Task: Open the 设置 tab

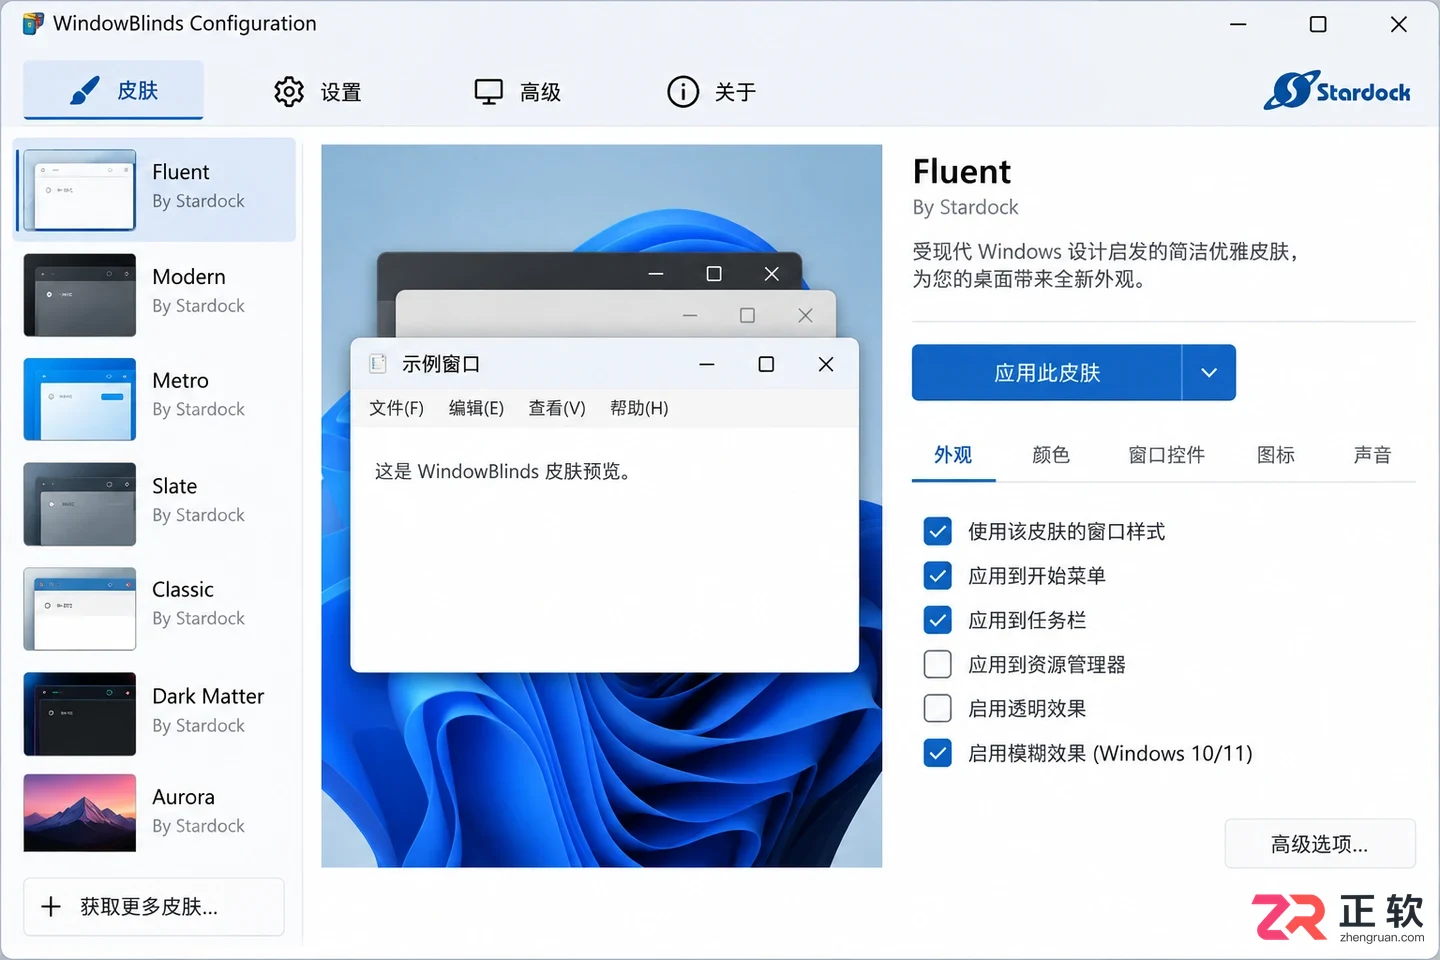Action: 318,92
